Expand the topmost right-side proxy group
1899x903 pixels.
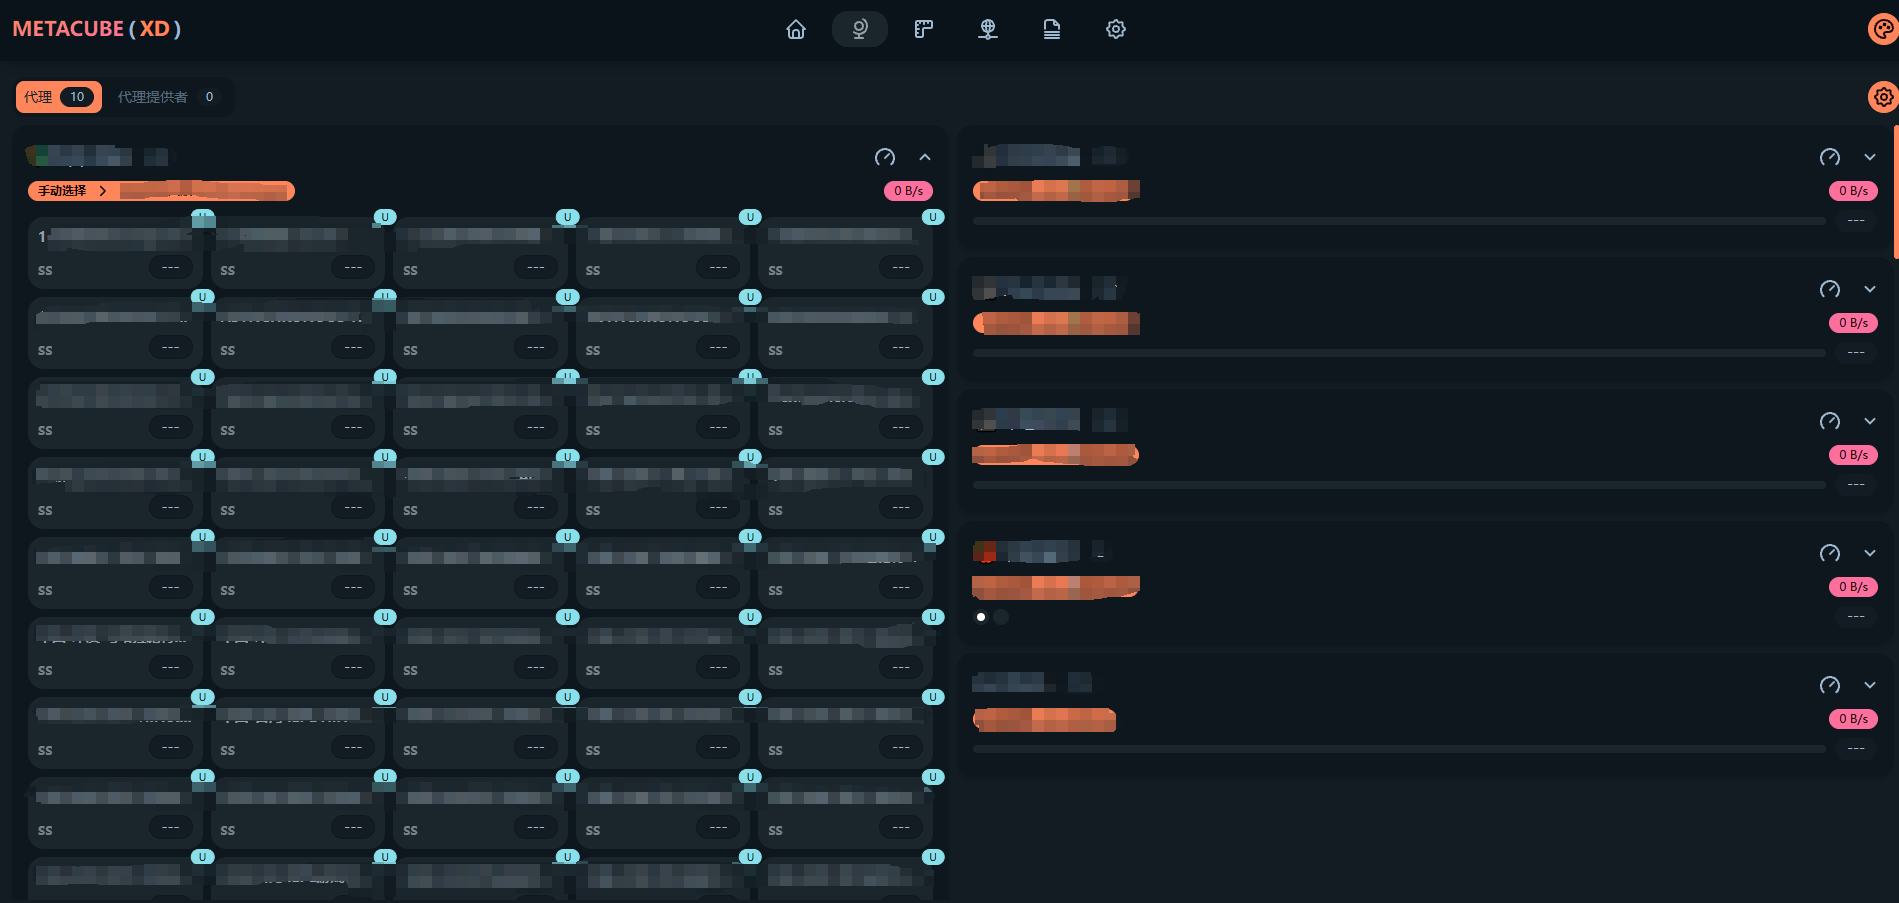click(x=1870, y=157)
